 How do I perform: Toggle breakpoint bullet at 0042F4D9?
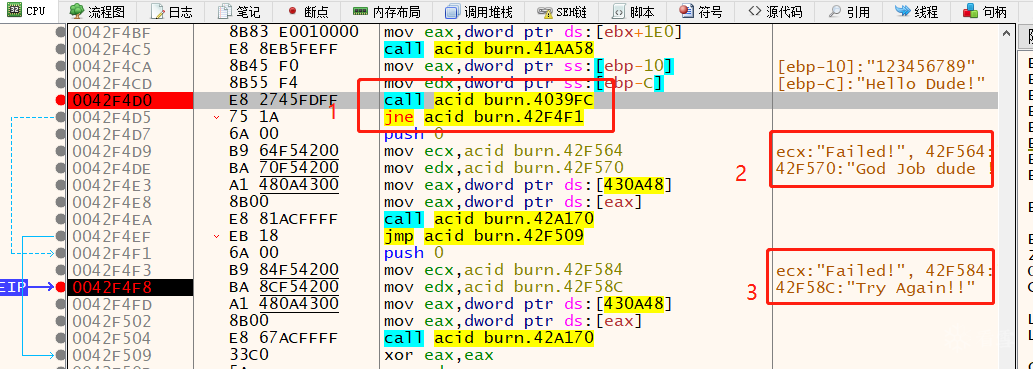coord(61,151)
